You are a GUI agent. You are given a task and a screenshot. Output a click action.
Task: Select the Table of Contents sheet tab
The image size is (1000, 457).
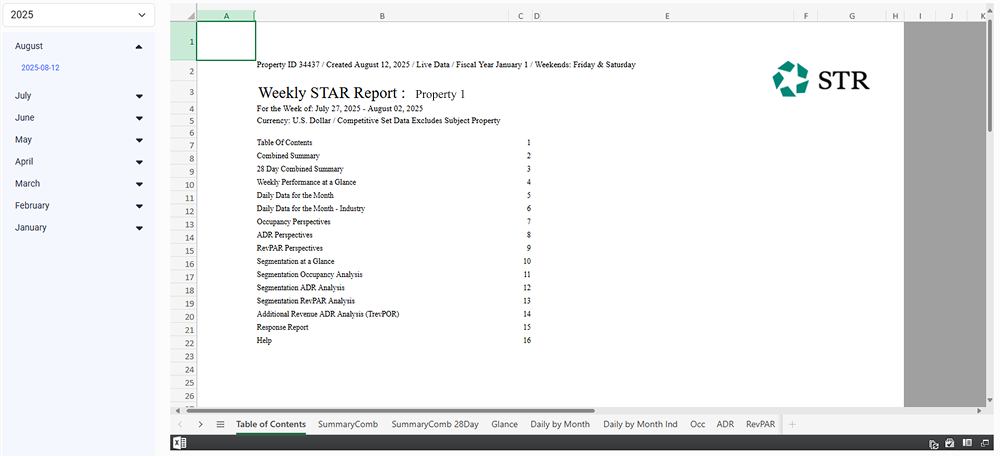[271, 424]
